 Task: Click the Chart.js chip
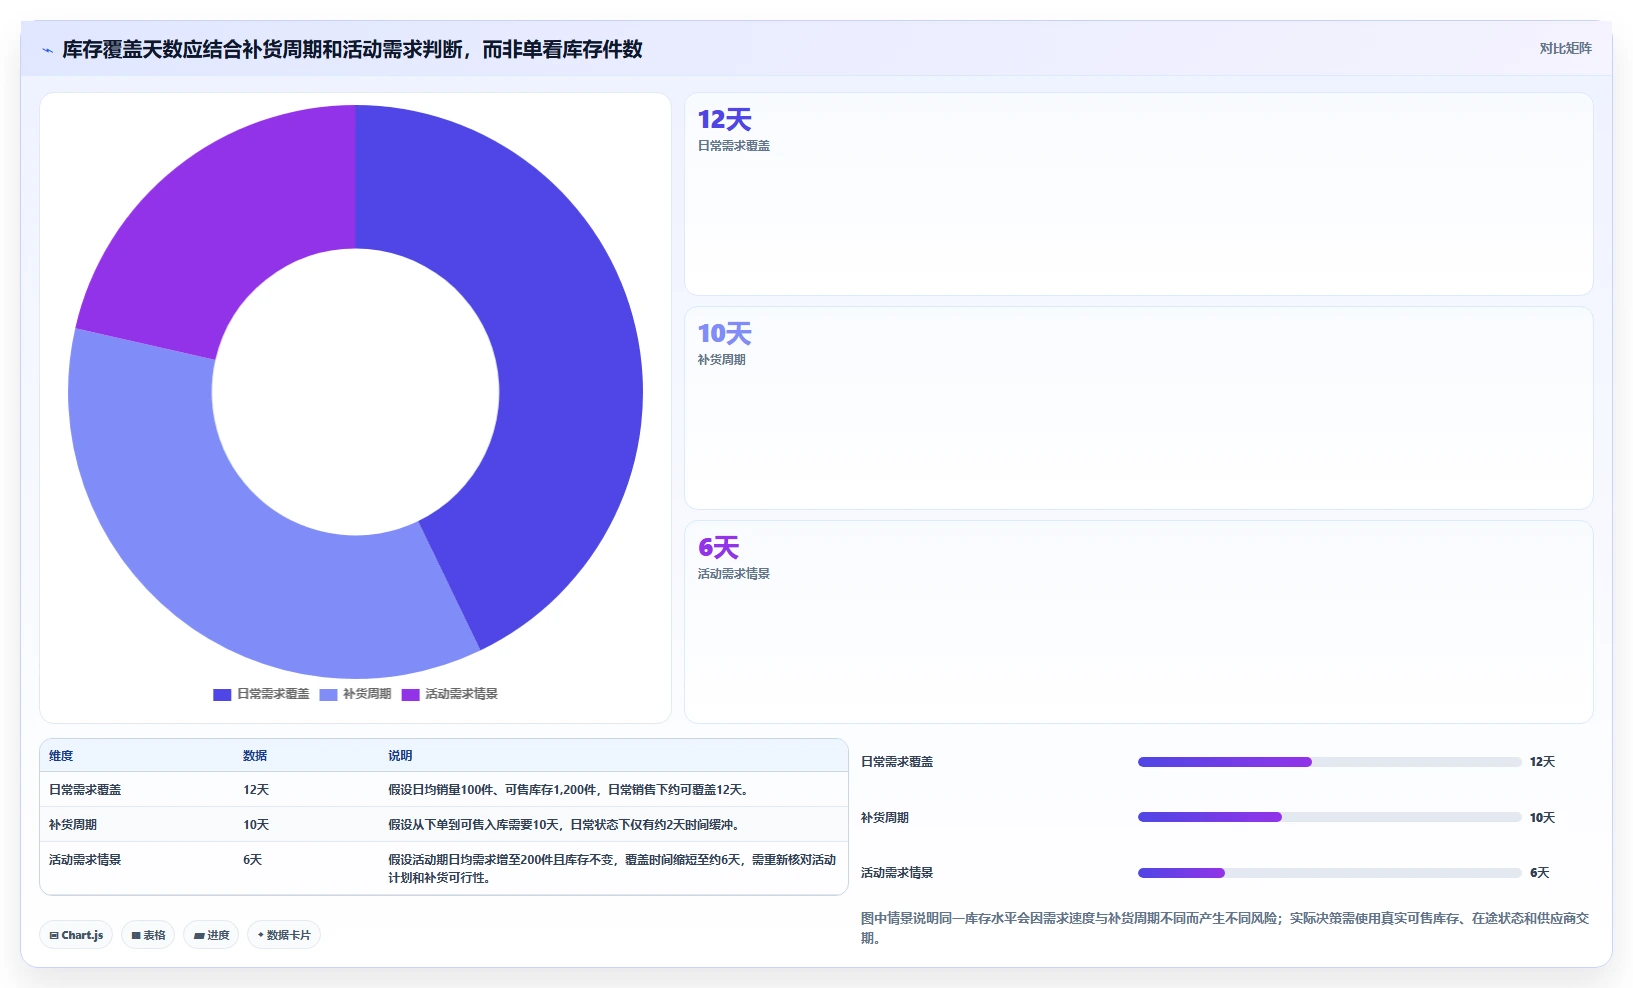tap(76, 935)
